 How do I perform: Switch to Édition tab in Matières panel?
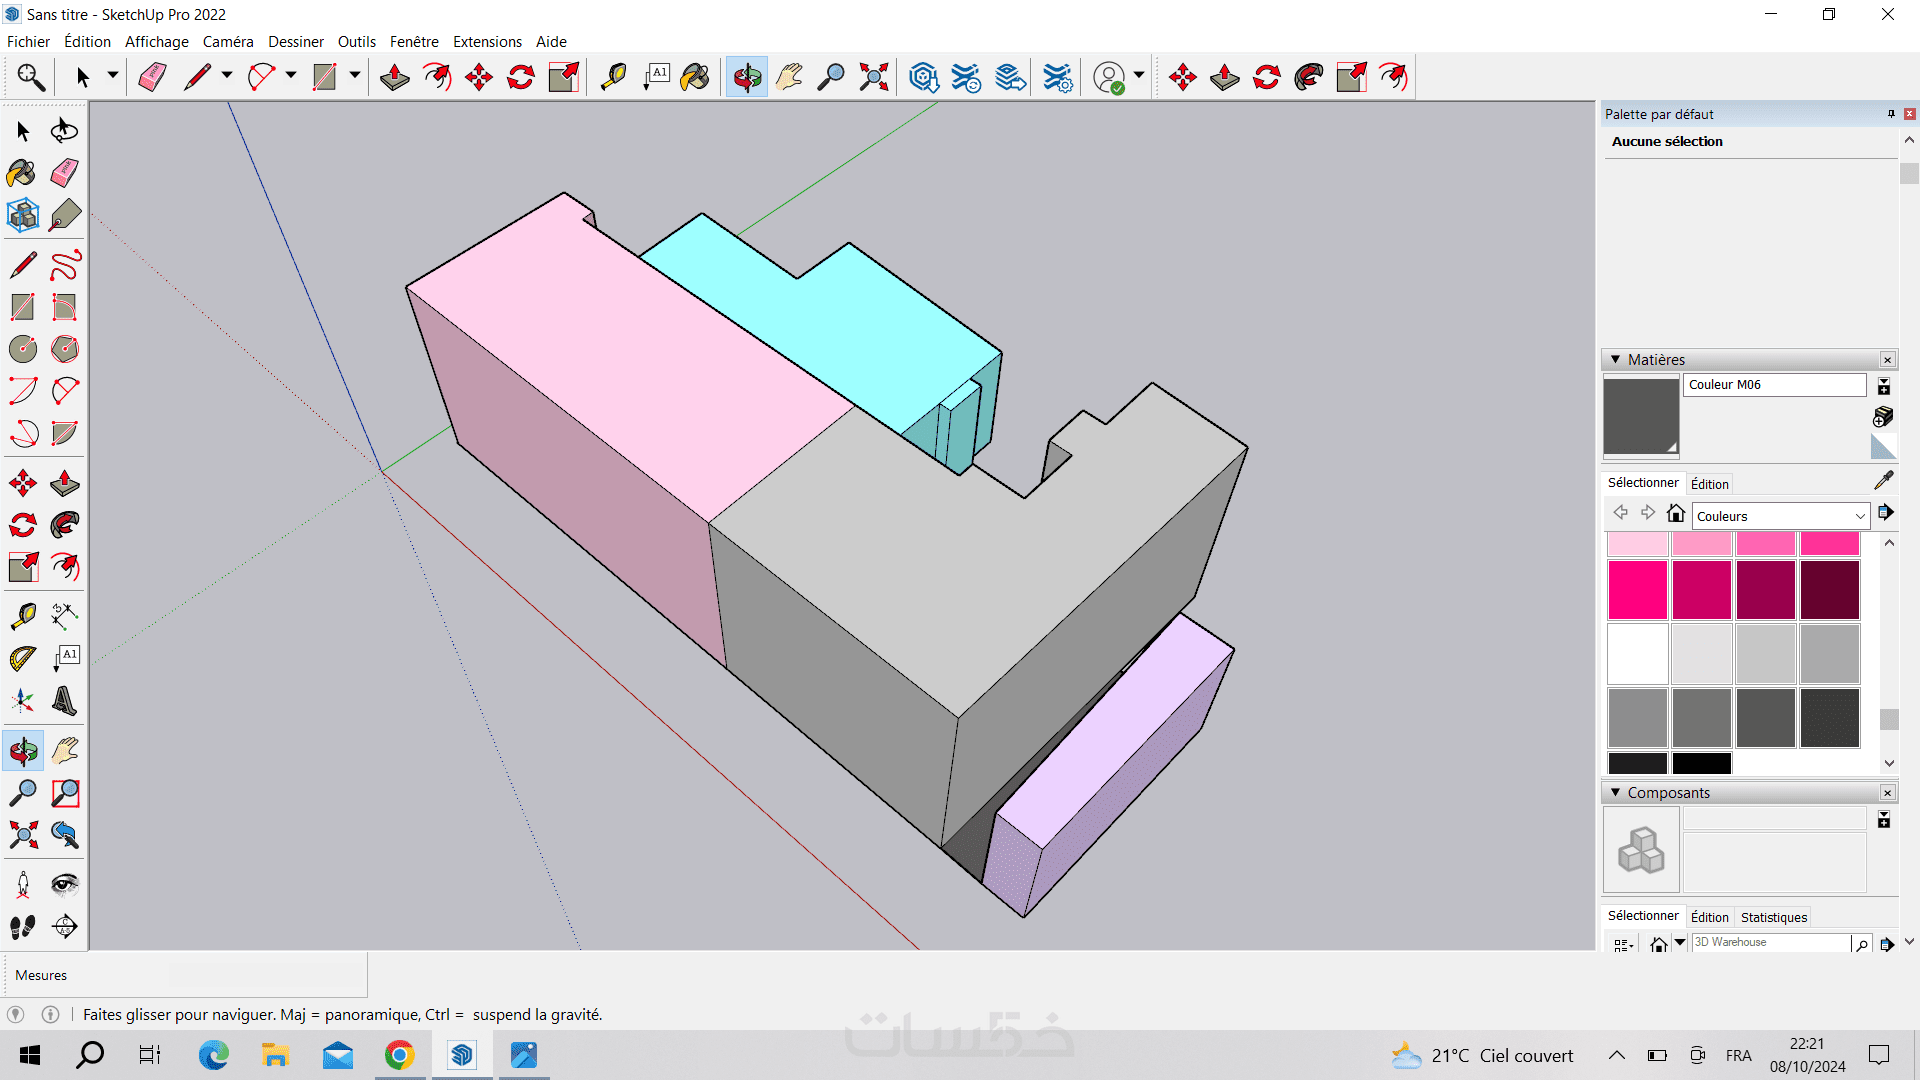1709,484
